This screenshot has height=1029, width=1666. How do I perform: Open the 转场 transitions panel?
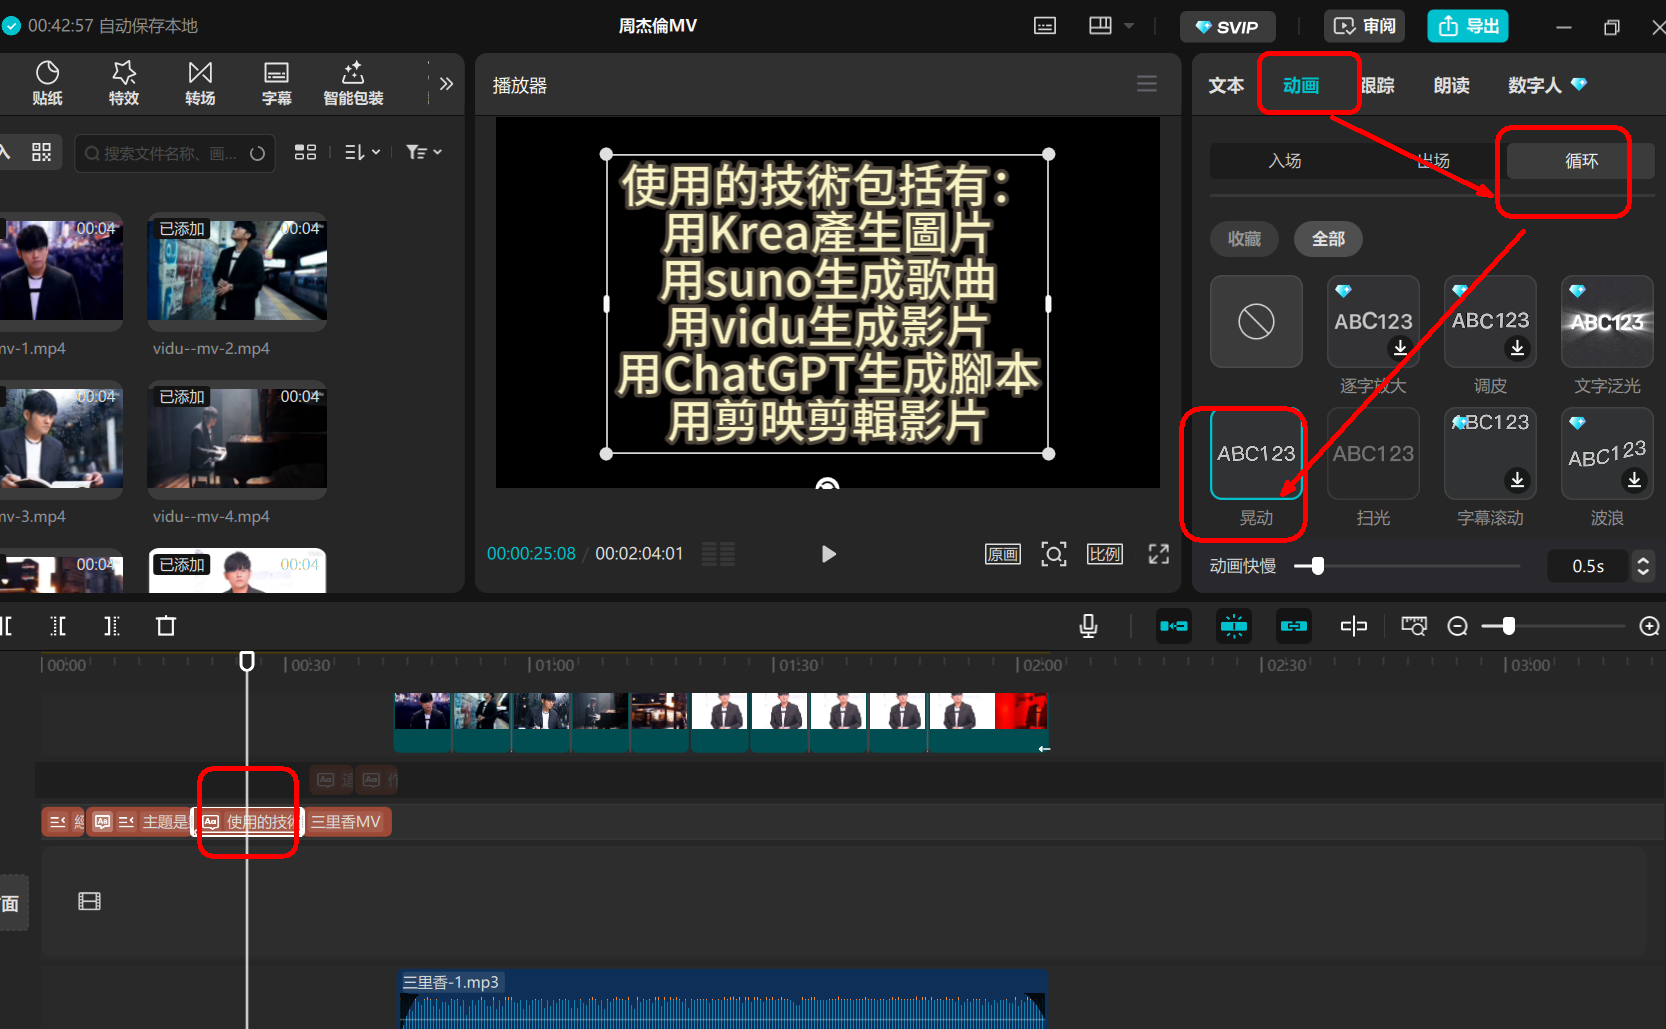(x=200, y=83)
